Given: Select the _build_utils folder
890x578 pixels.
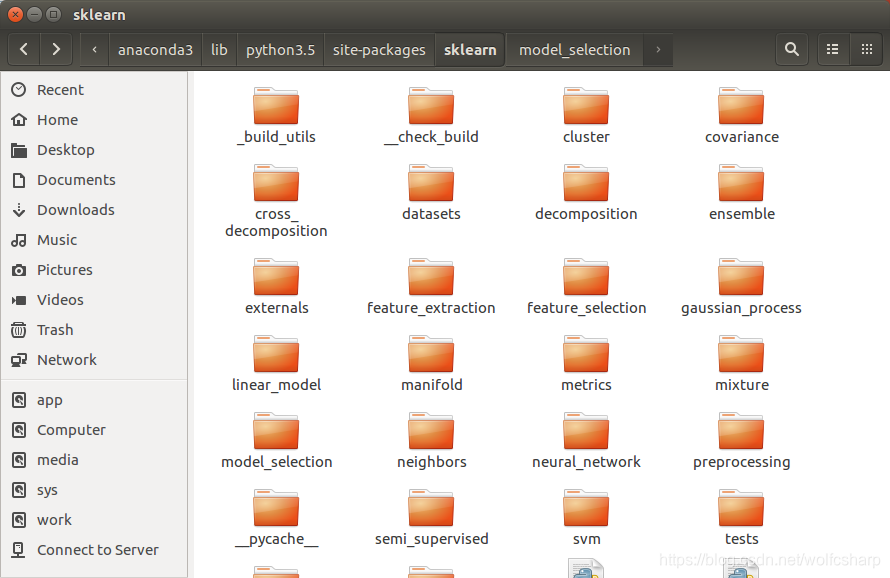Looking at the screenshot, I should click(276, 116).
